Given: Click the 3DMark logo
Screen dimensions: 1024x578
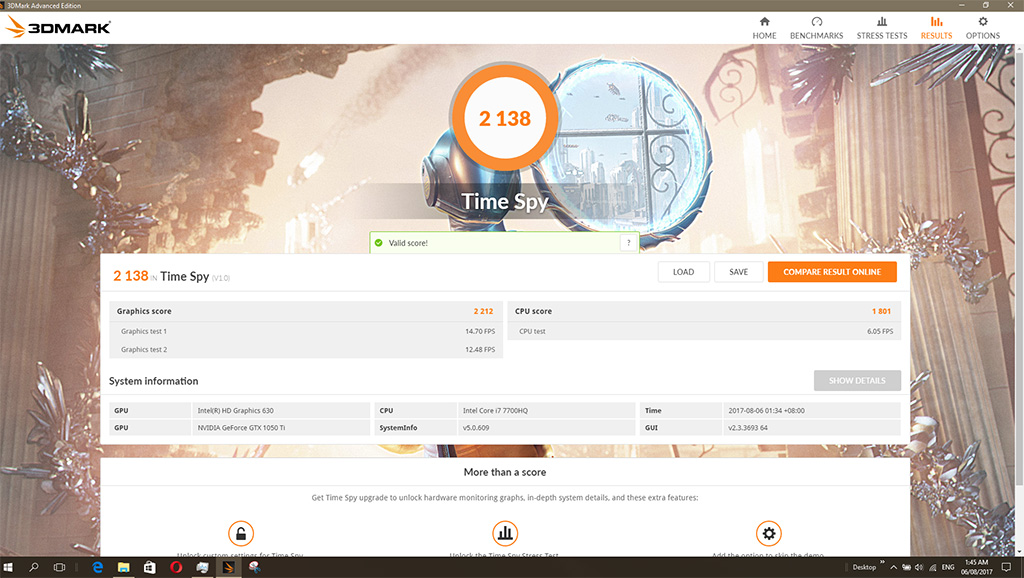Looking at the screenshot, I should click(x=59, y=27).
